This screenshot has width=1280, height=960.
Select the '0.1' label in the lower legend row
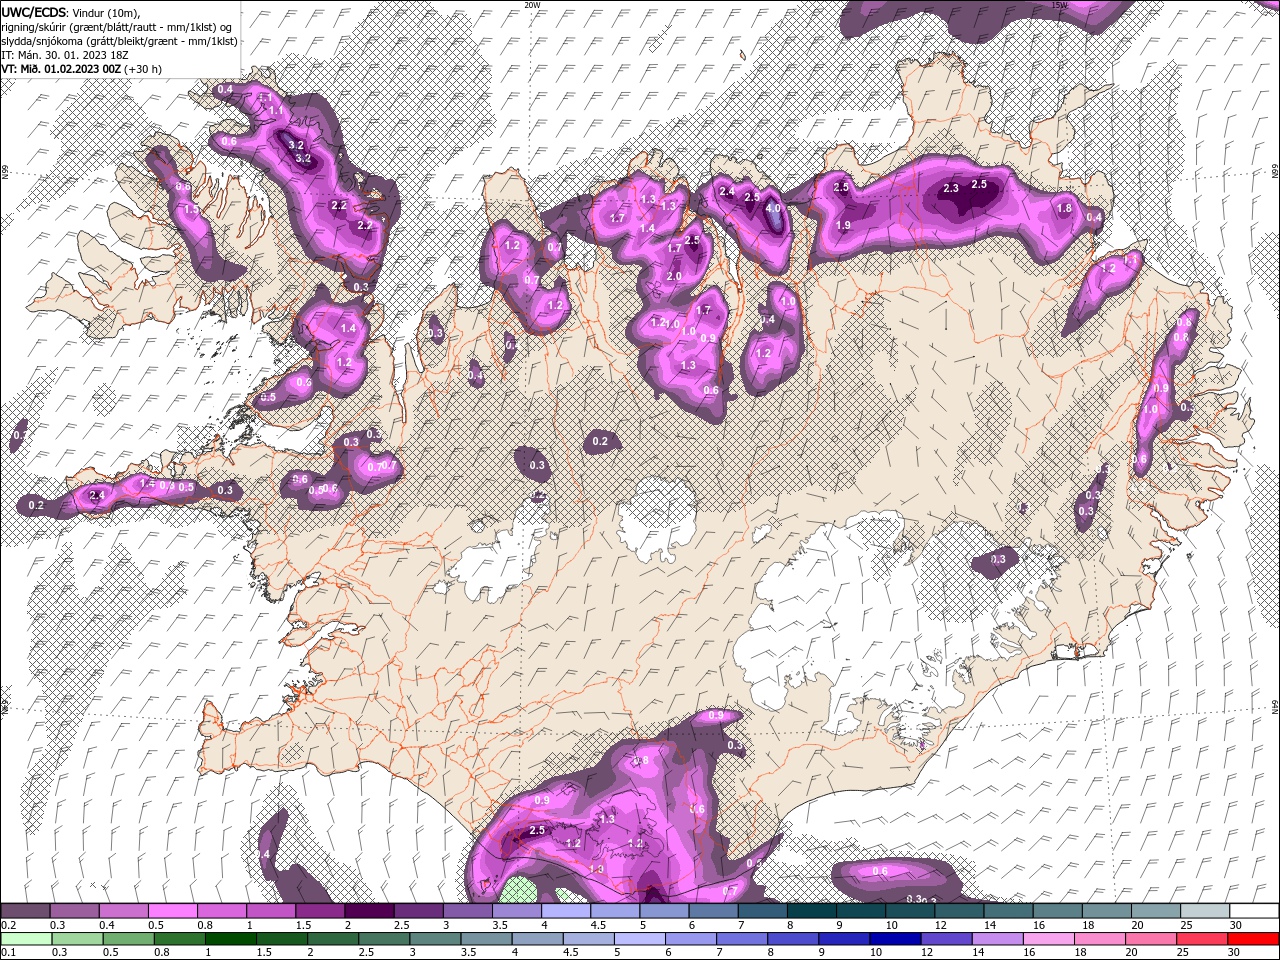click(8, 953)
